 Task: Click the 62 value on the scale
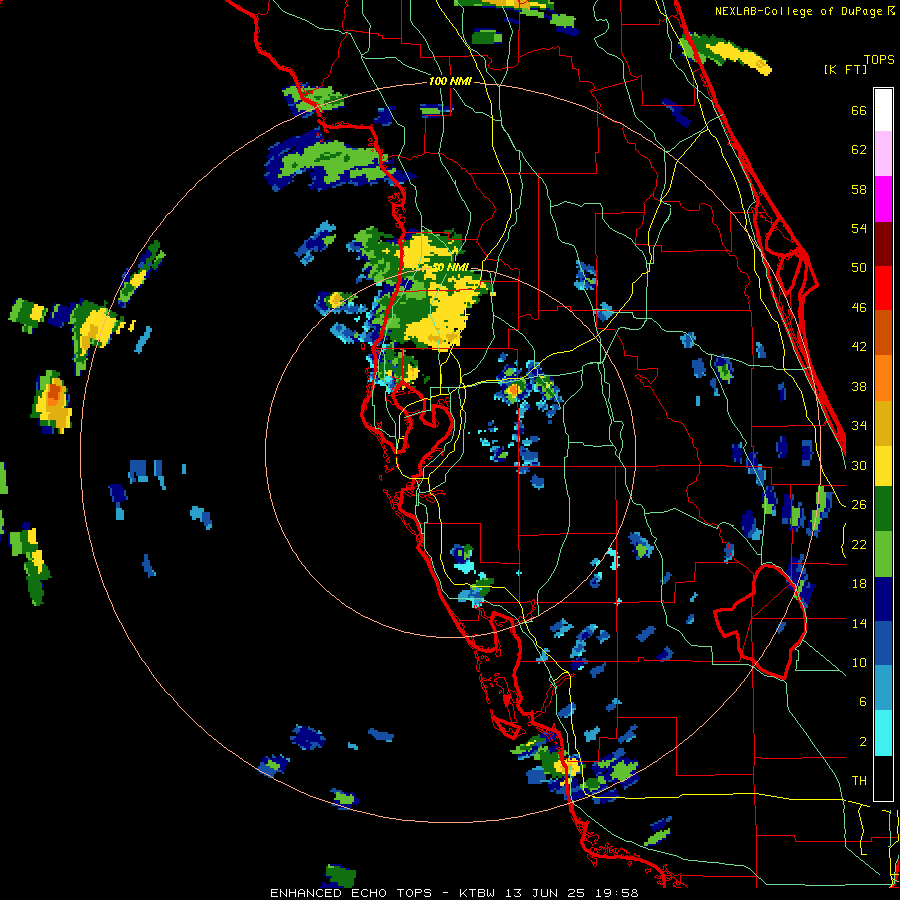859,150
